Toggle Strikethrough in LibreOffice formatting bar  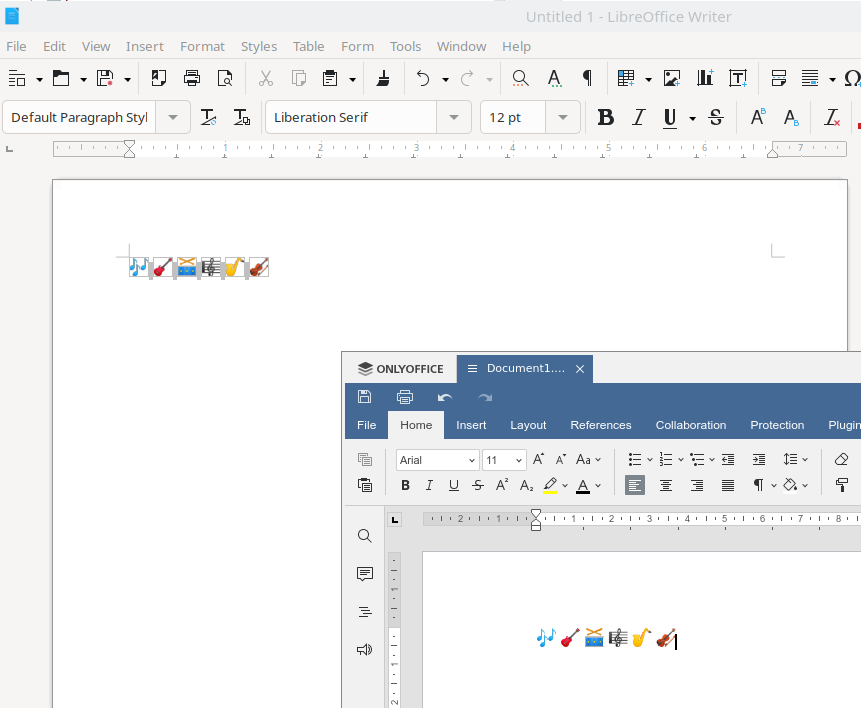click(715, 118)
